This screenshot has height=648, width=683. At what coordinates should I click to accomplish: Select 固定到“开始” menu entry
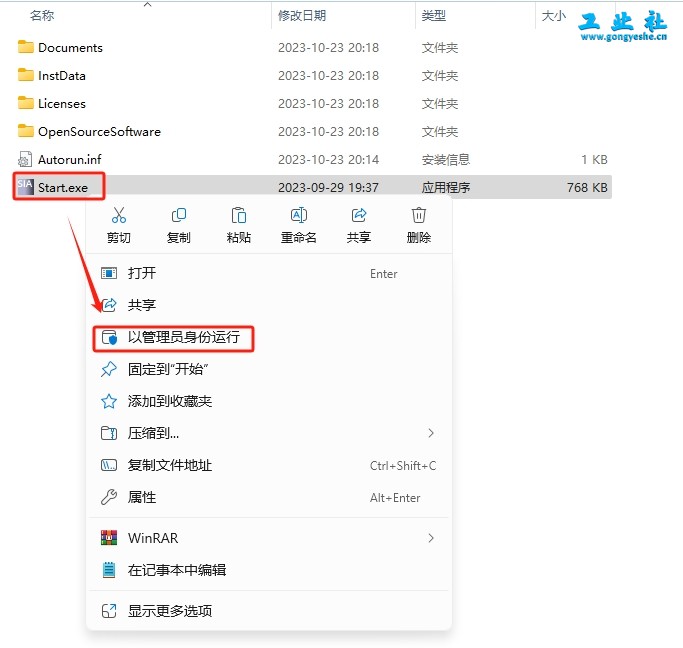(x=269, y=369)
